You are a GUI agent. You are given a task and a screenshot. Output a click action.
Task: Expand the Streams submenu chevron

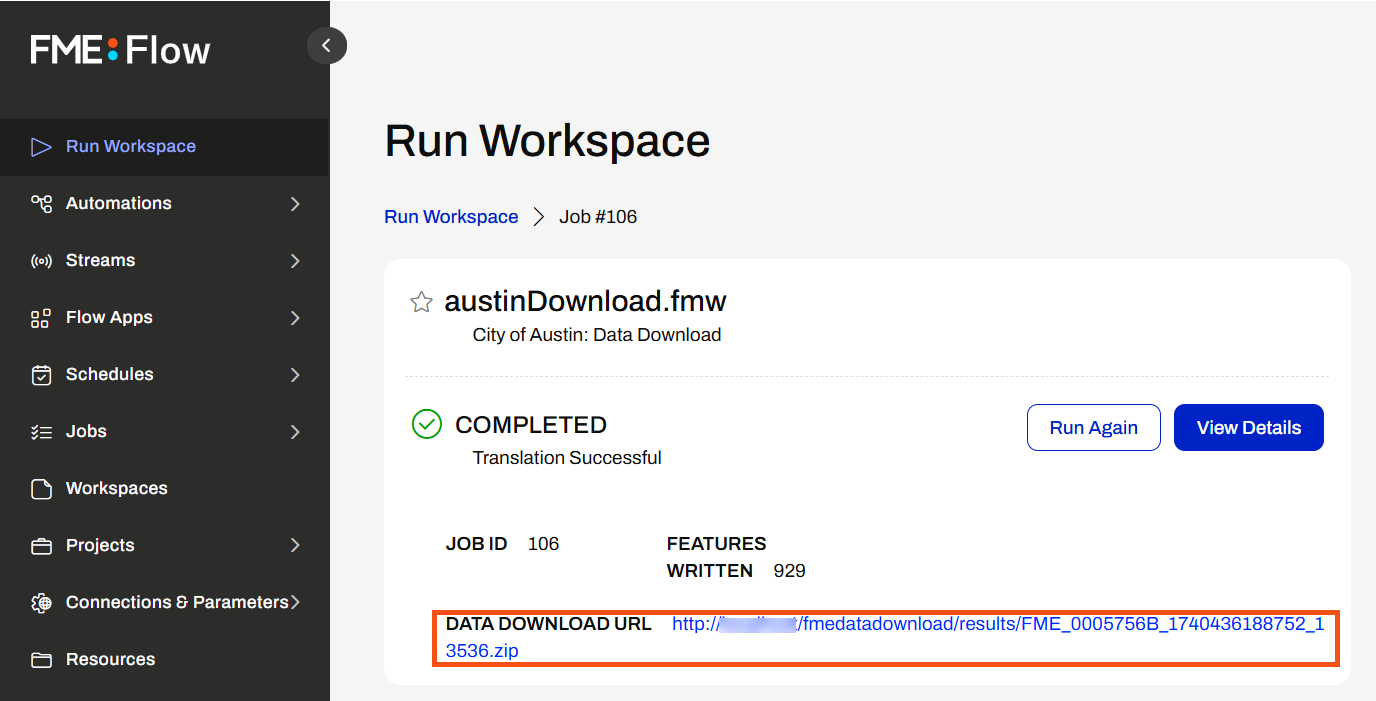coord(295,261)
